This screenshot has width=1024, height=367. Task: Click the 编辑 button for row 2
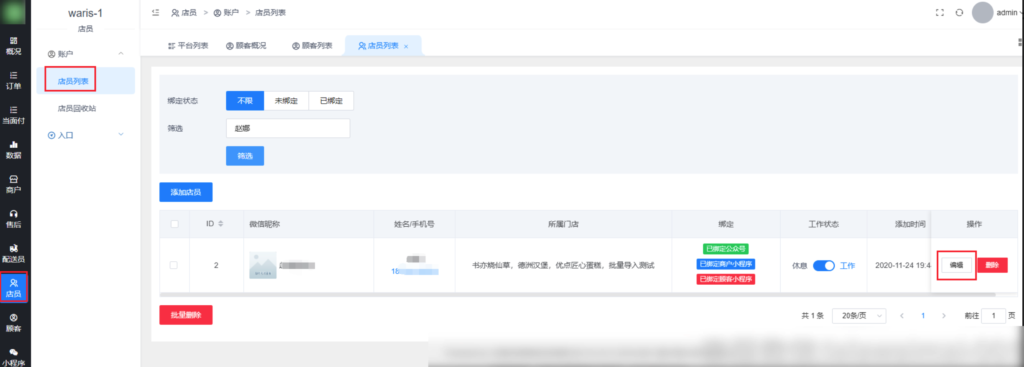pos(957,265)
